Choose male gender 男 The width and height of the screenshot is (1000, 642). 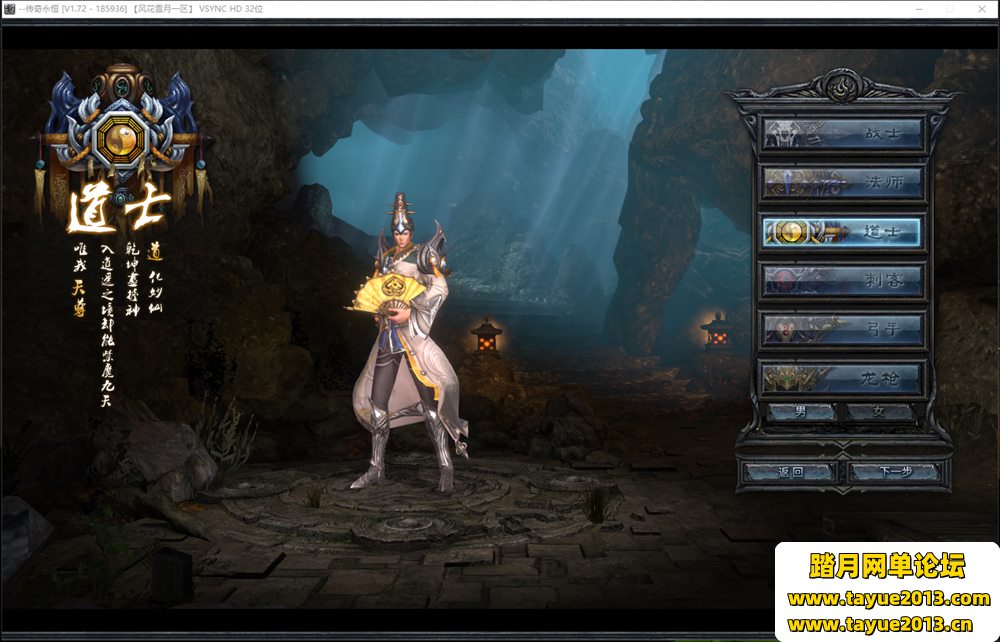tap(801, 412)
